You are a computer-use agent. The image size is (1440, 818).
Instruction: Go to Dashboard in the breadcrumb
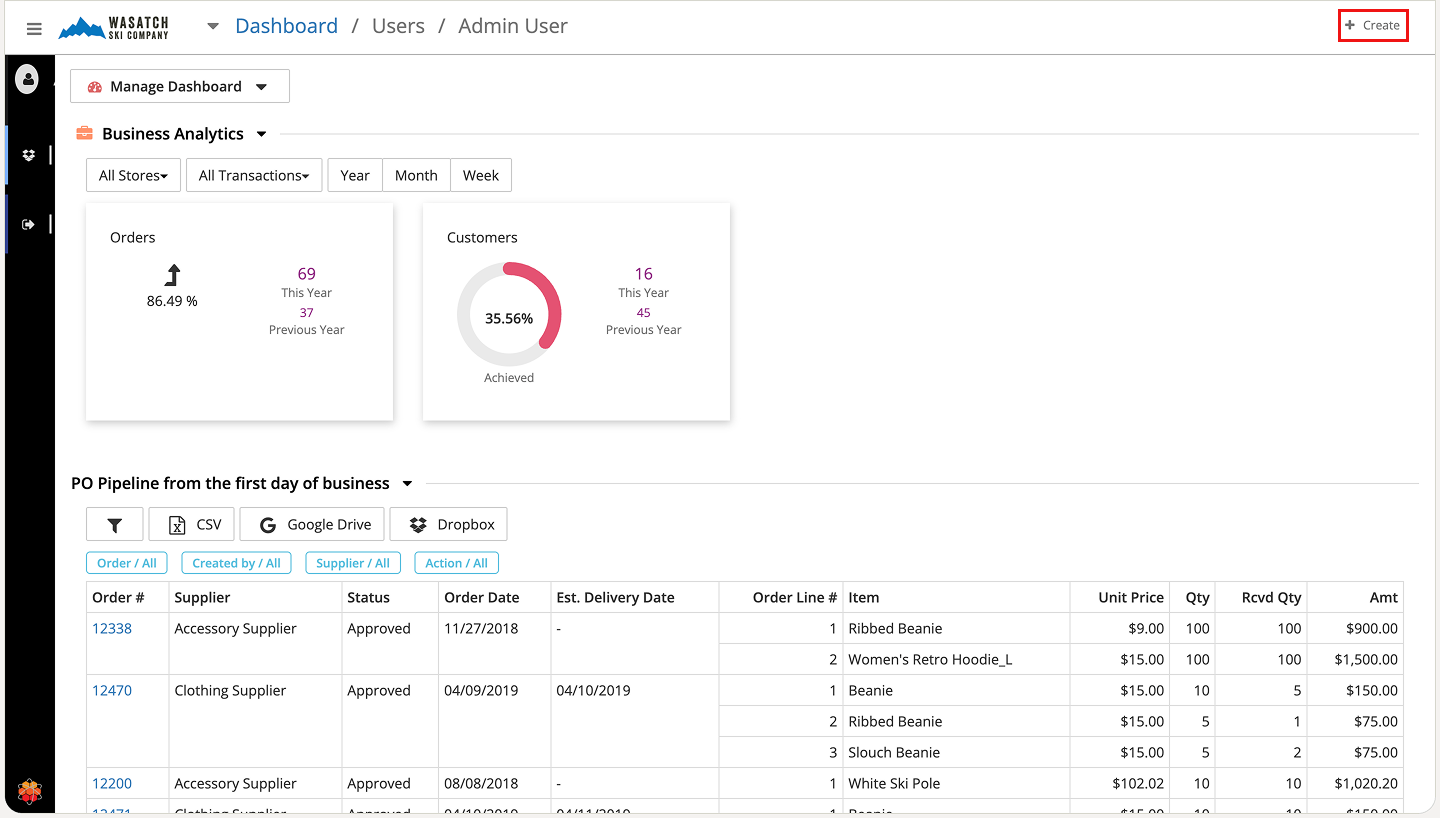286,26
